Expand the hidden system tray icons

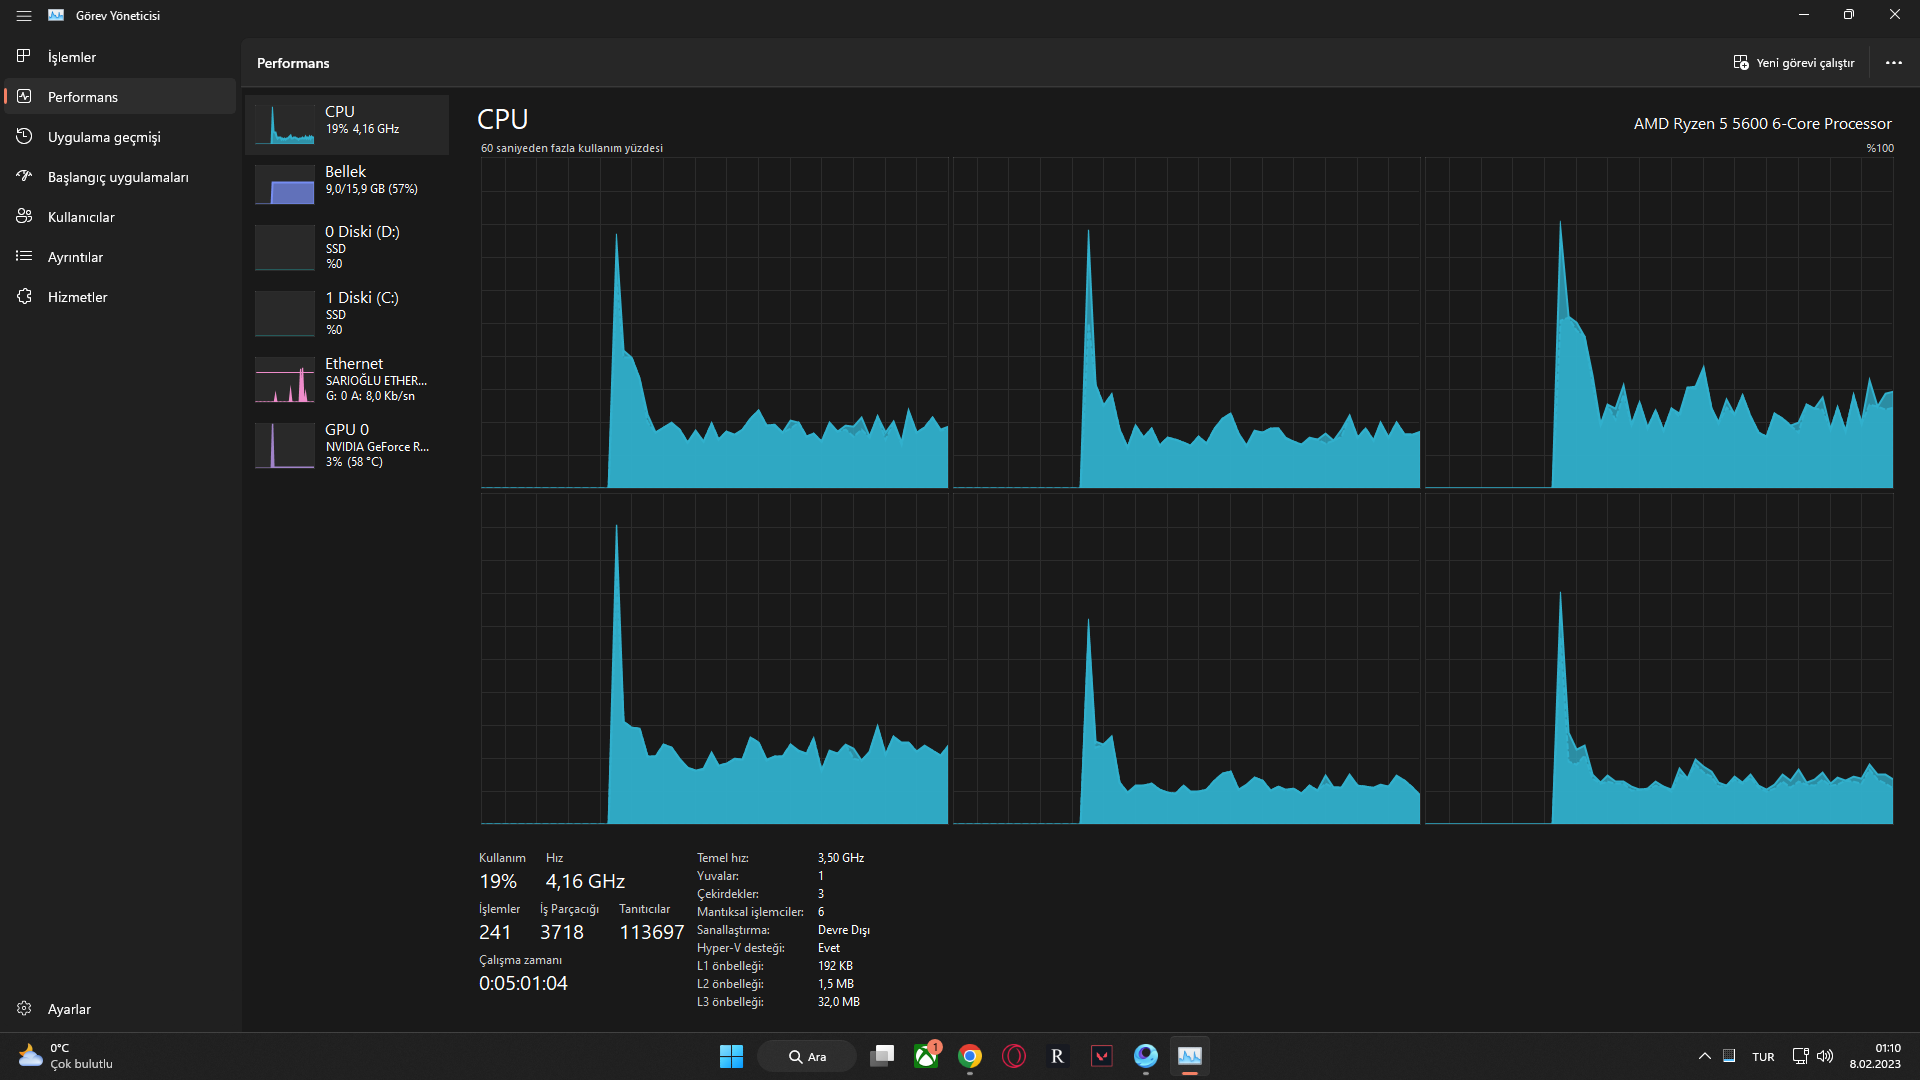click(x=1705, y=1056)
